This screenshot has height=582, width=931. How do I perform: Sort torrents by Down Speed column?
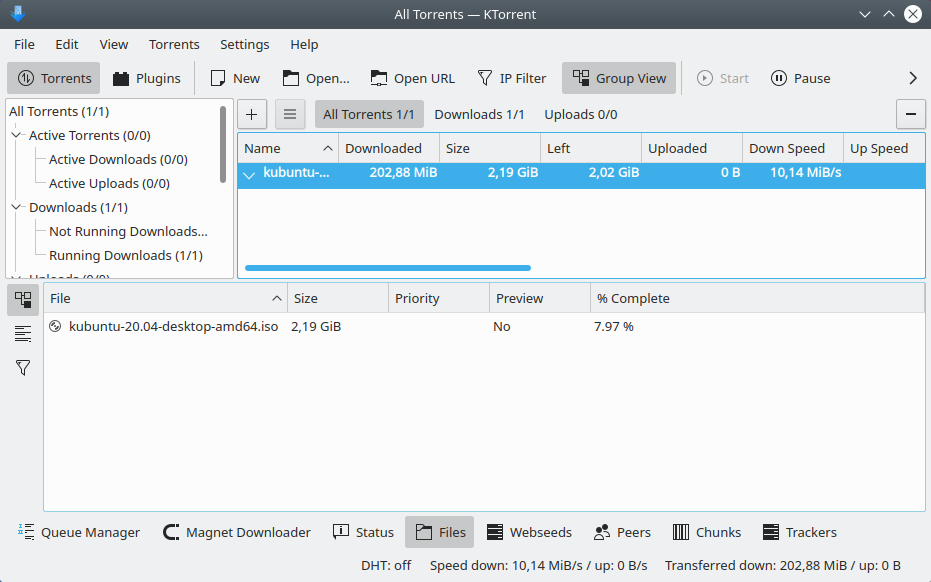pyautogui.click(x=793, y=148)
